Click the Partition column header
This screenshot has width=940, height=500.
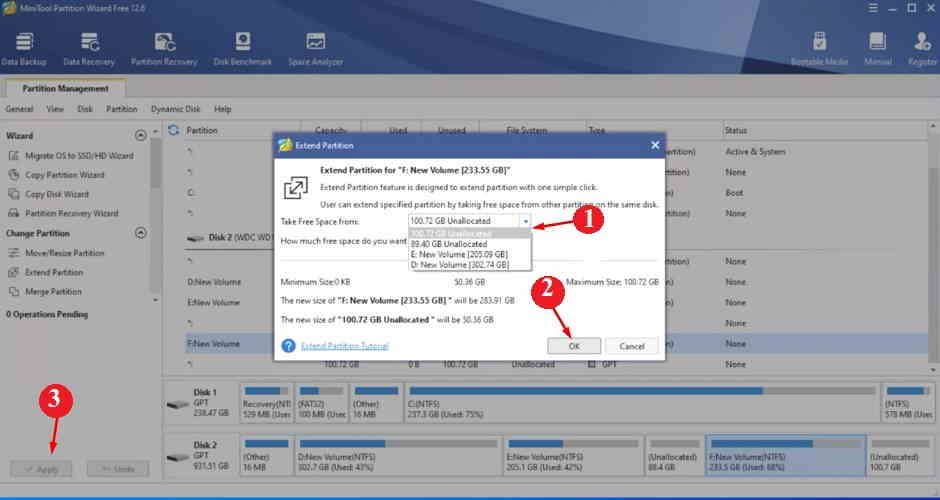201,130
